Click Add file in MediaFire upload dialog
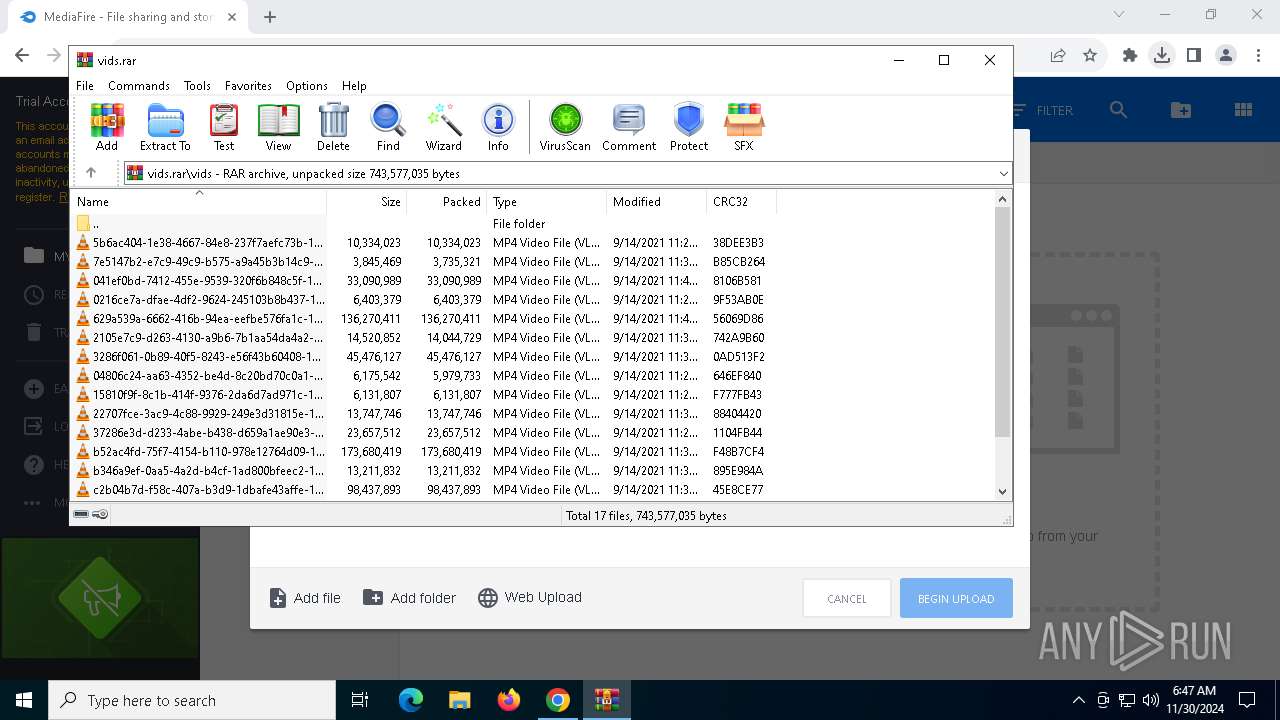 [x=305, y=598]
